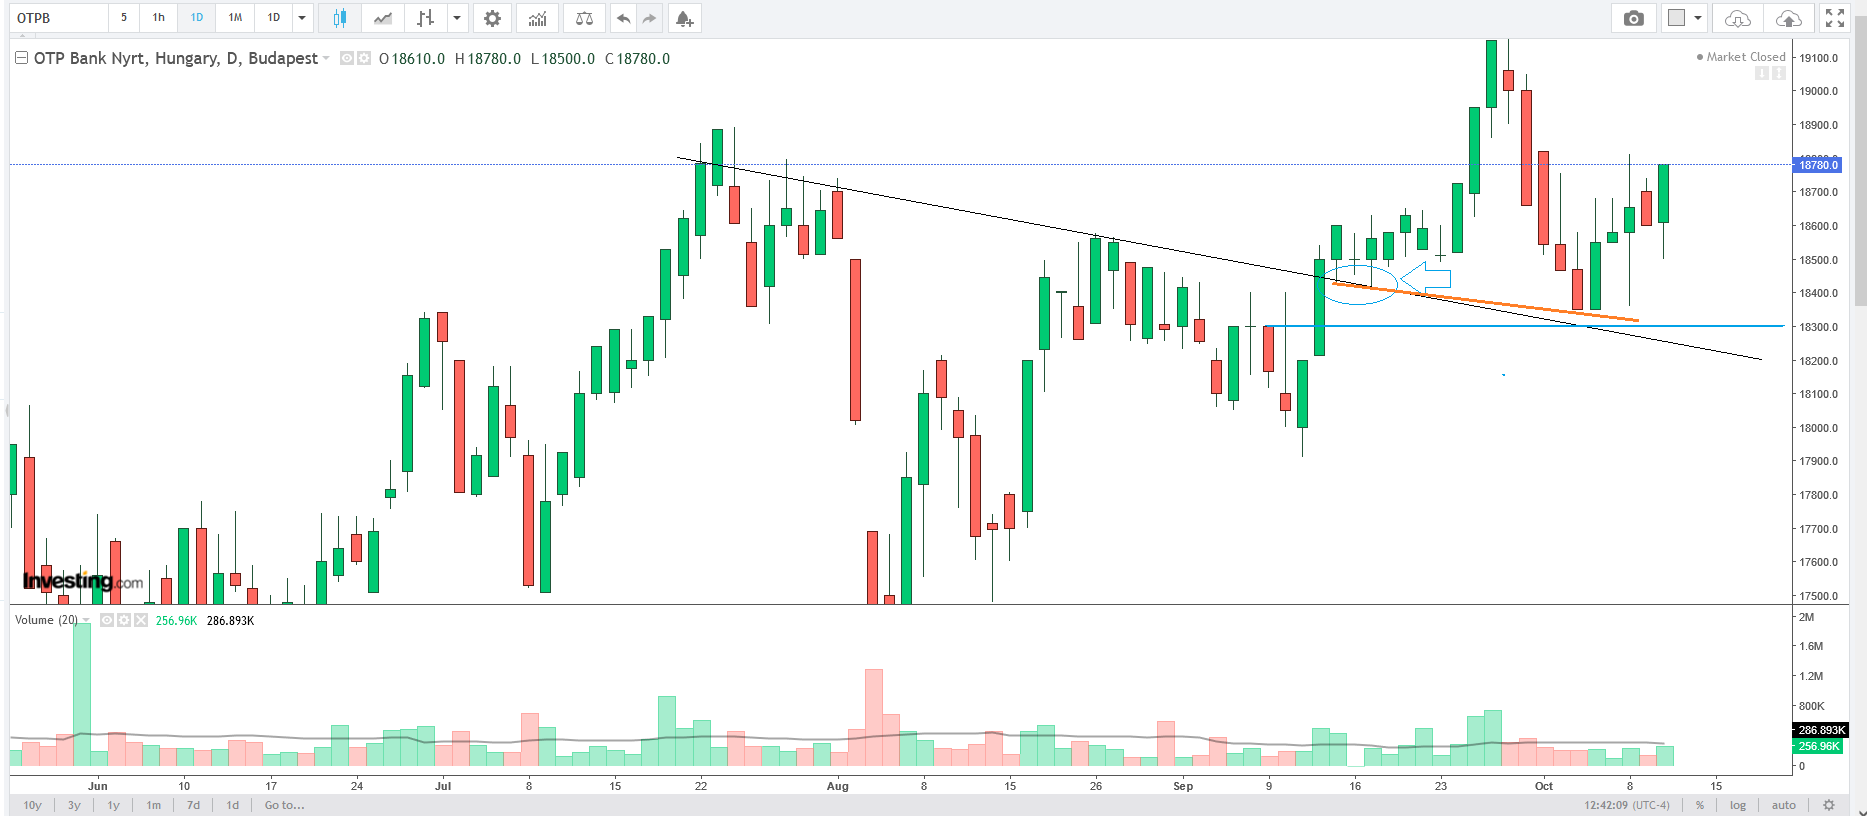
Task: Undo the last chart action
Action: pyautogui.click(x=624, y=18)
